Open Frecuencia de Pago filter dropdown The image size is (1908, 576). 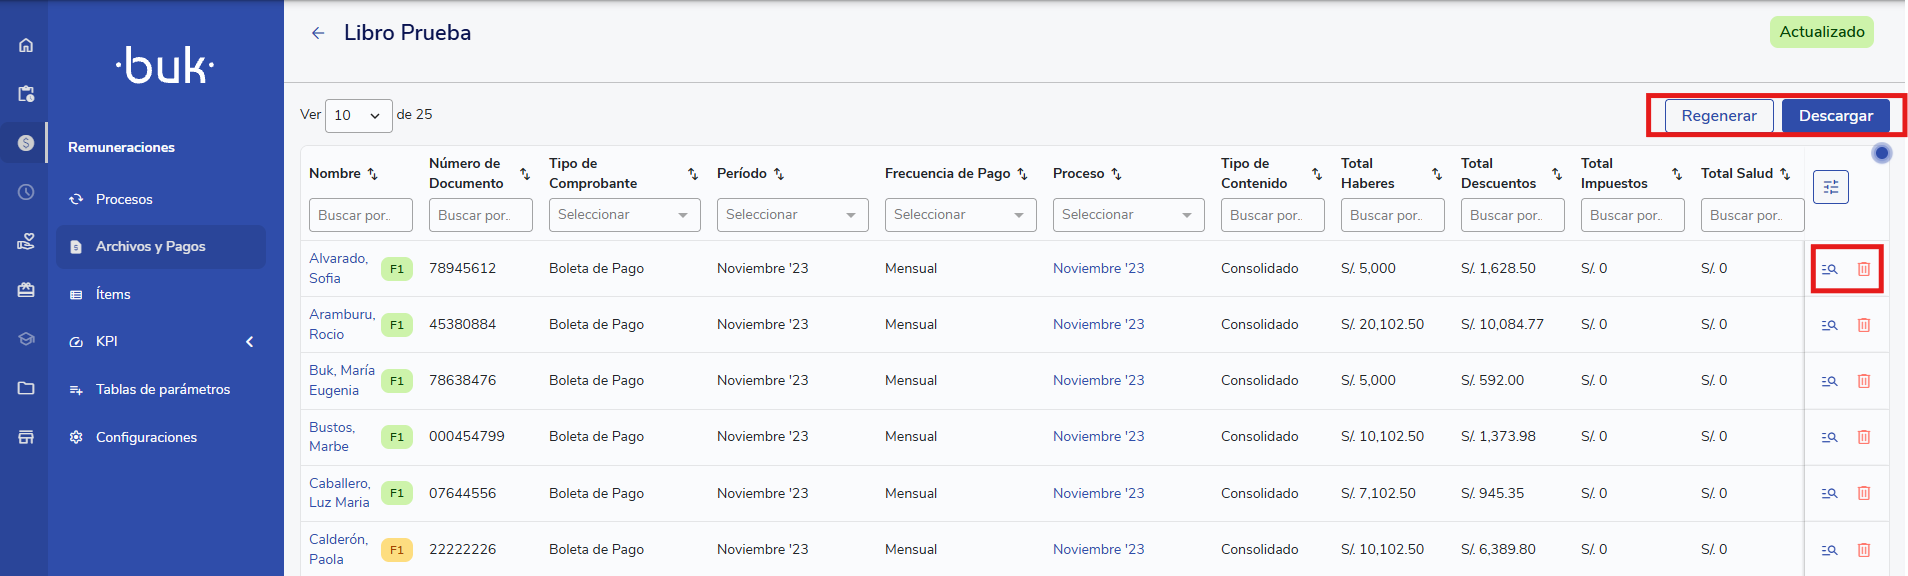[x=960, y=215]
